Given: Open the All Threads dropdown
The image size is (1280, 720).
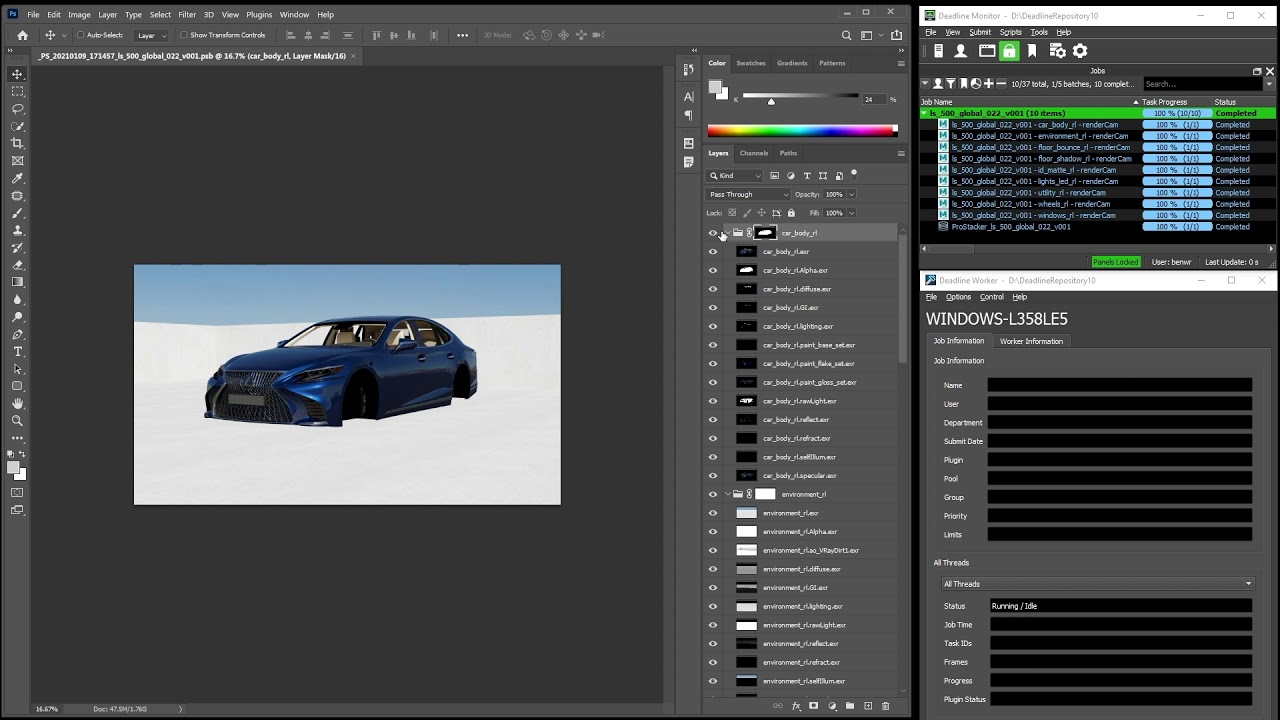Looking at the screenshot, I should tap(1096, 584).
